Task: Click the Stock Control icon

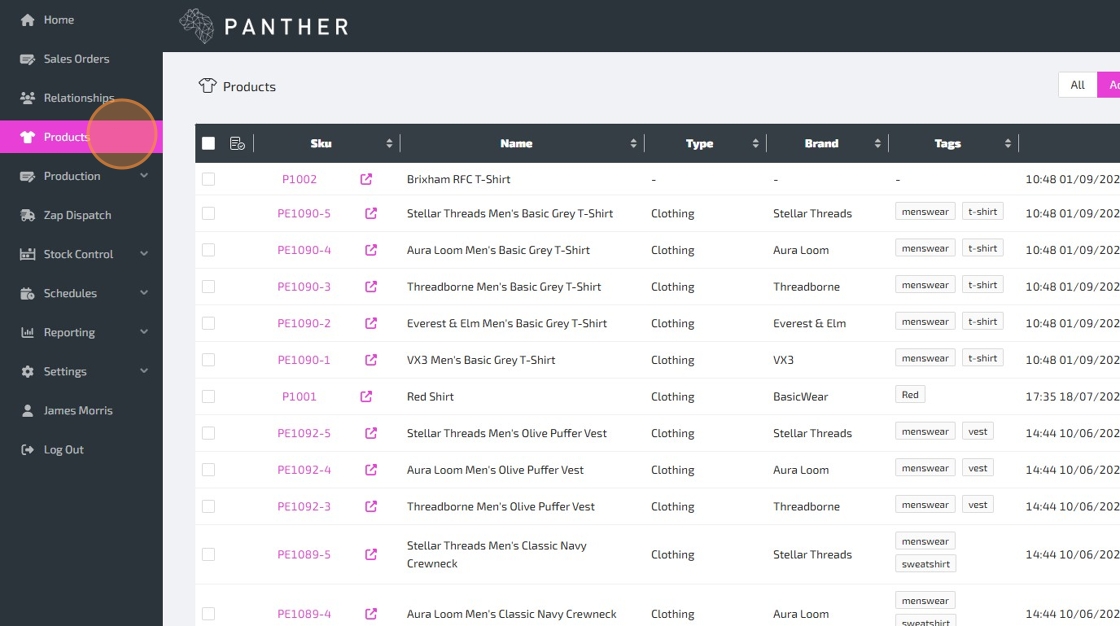Action: tap(28, 254)
